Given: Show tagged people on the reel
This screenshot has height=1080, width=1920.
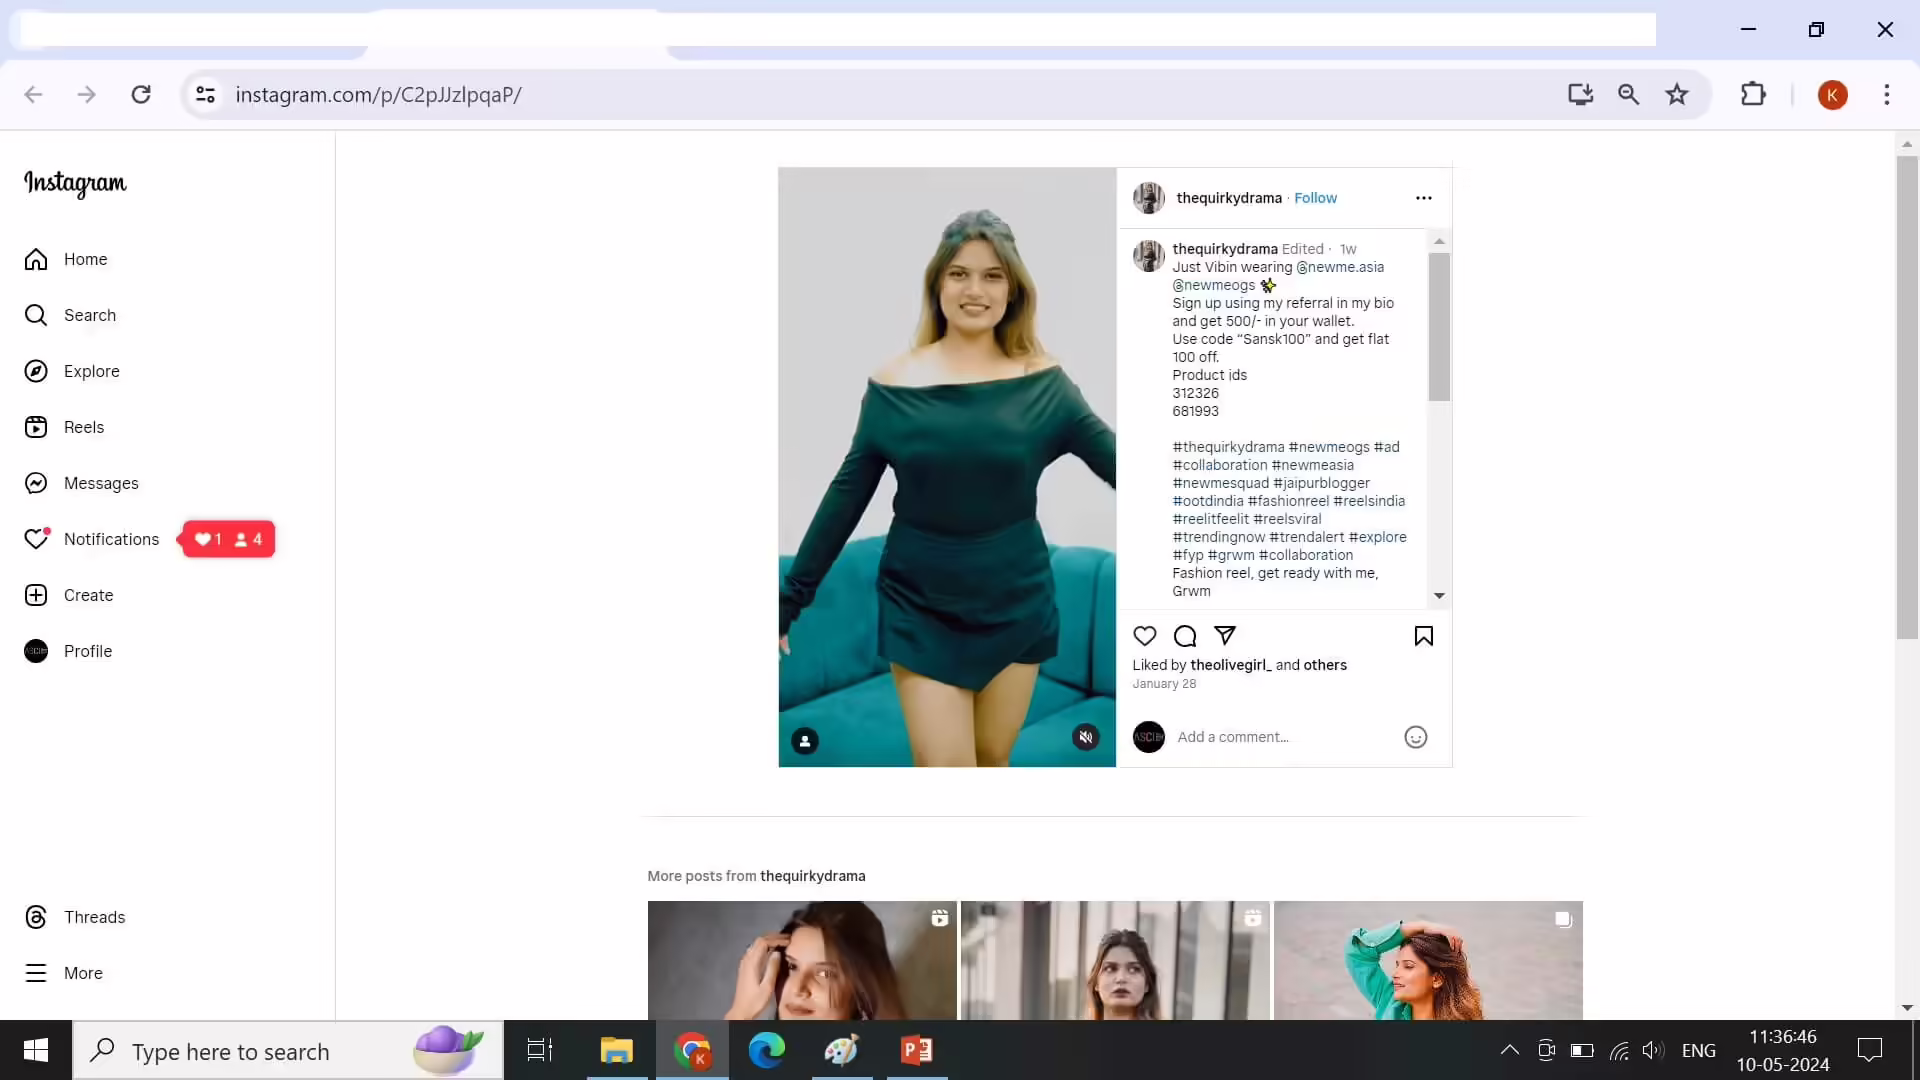Looking at the screenshot, I should pos(805,741).
